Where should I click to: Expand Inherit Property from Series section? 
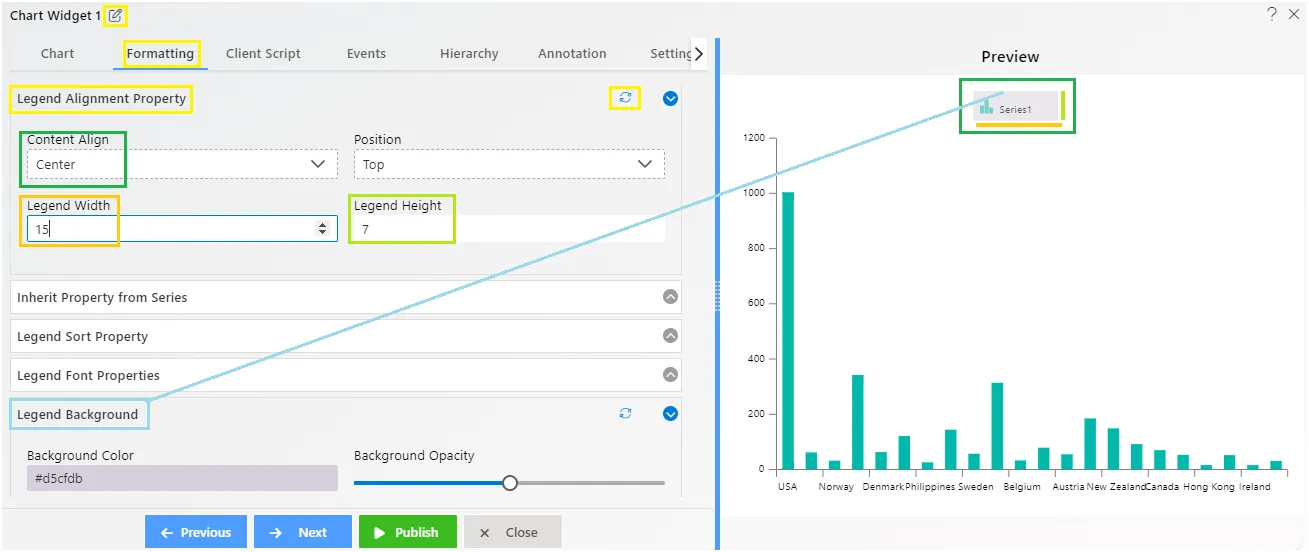671,297
